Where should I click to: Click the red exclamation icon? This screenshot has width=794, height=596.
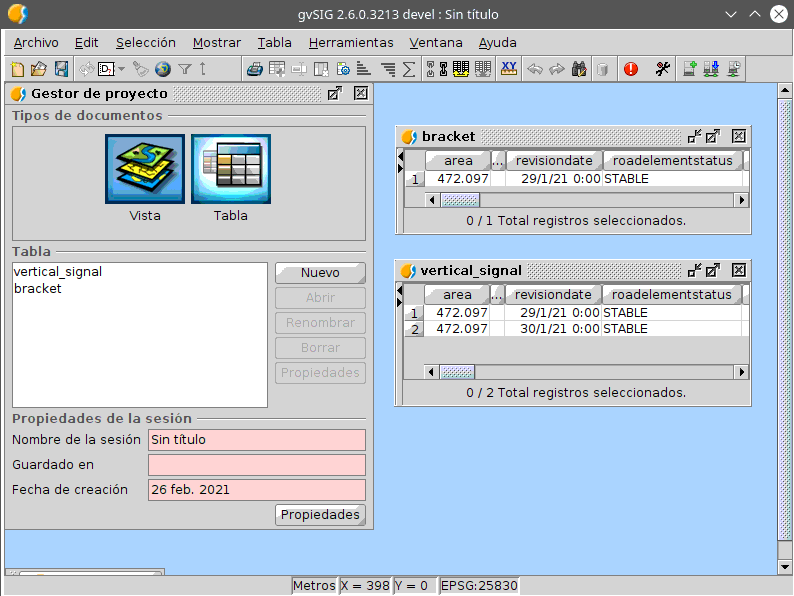(x=630, y=69)
